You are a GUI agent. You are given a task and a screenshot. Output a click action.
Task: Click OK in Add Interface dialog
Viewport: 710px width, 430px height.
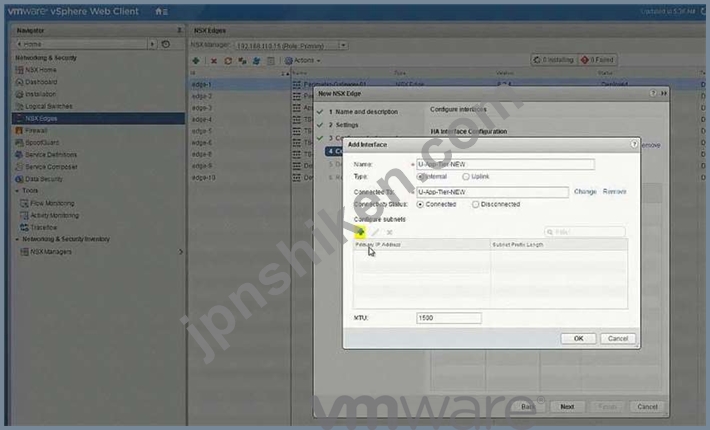(x=578, y=339)
